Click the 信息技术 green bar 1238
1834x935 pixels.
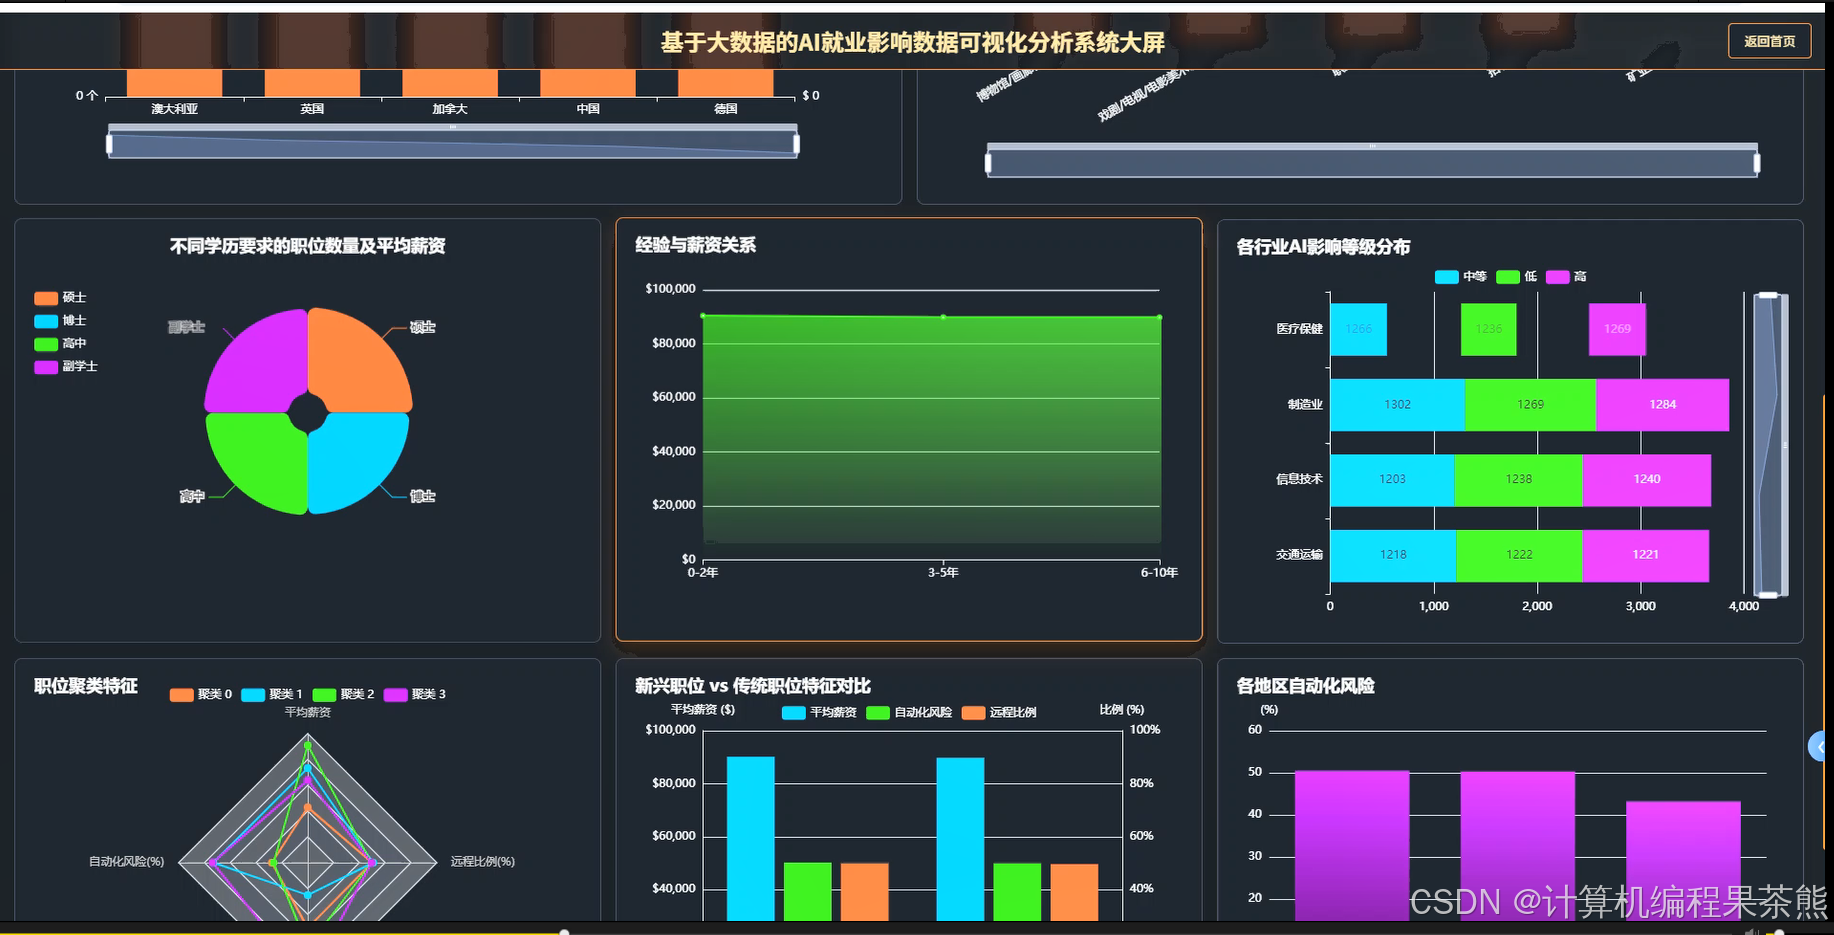click(1518, 480)
